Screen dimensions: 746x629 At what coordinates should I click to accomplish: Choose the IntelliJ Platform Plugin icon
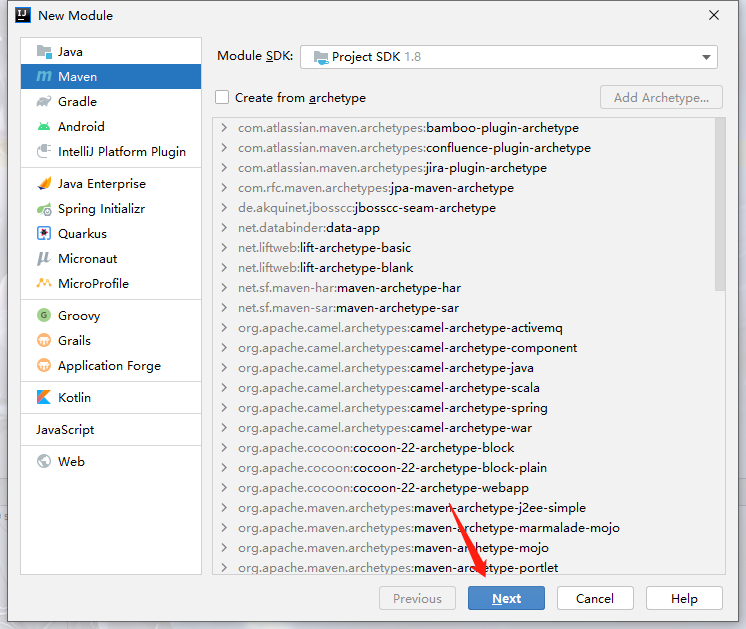point(44,151)
